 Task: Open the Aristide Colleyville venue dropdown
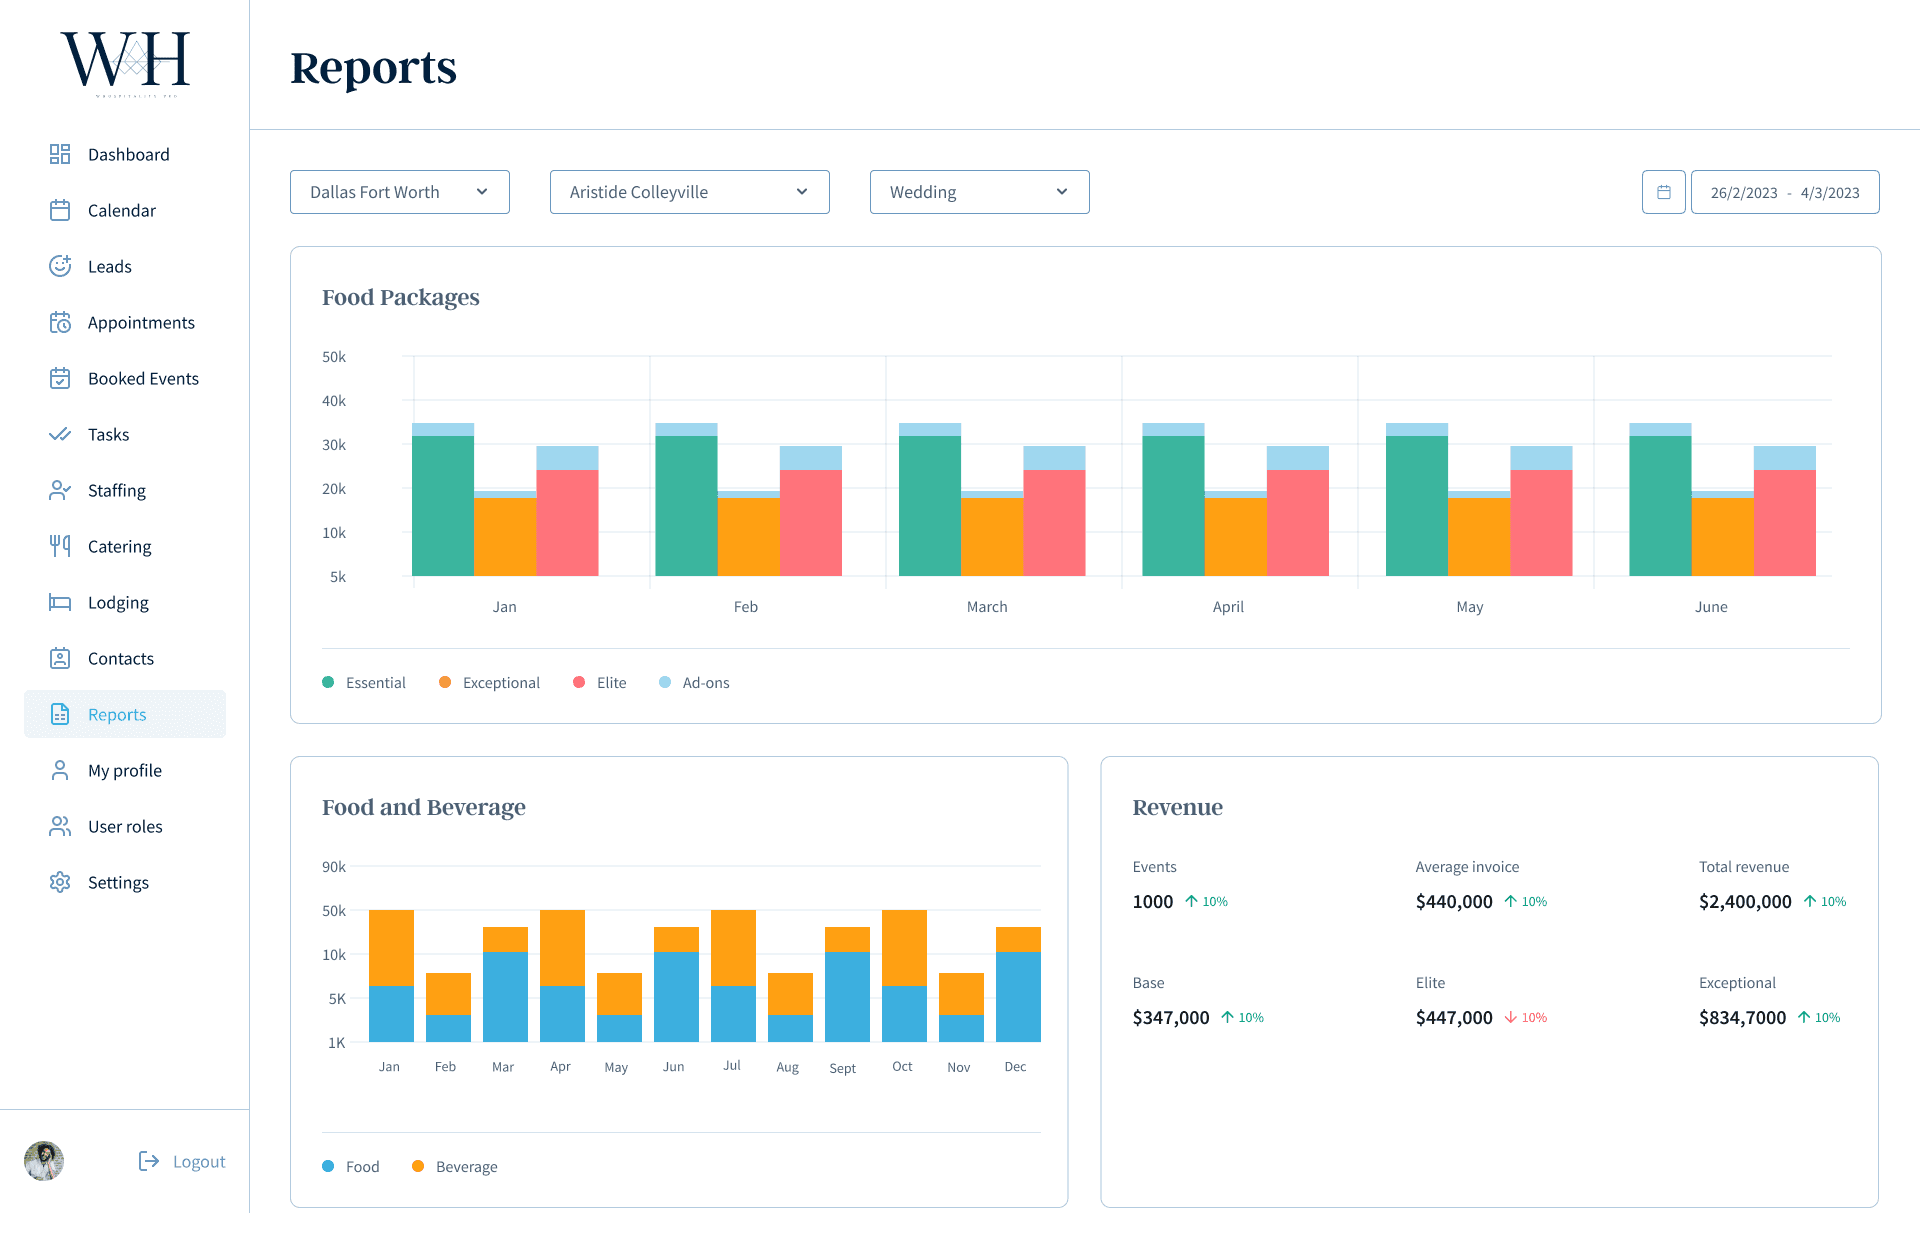coord(690,192)
